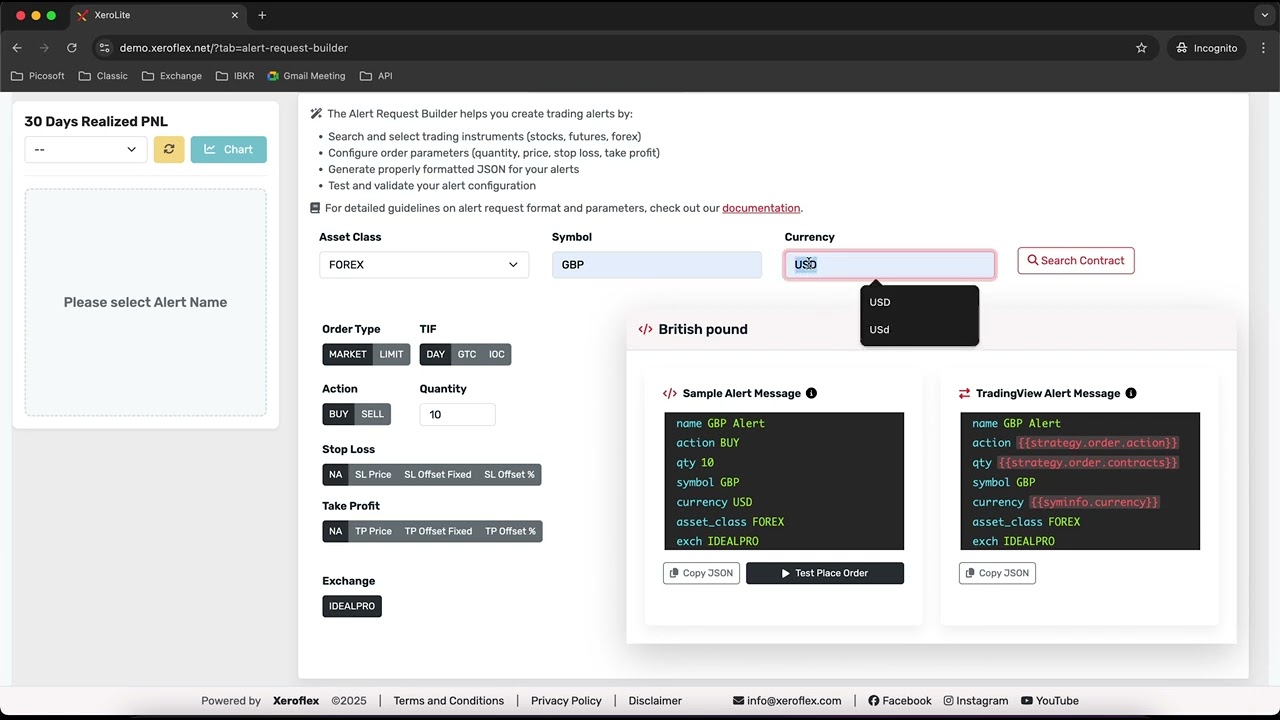Image resolution: width=1280 pixels, height=720 pixels.
Task: Choose the SELL action
Action: (372, 414)
